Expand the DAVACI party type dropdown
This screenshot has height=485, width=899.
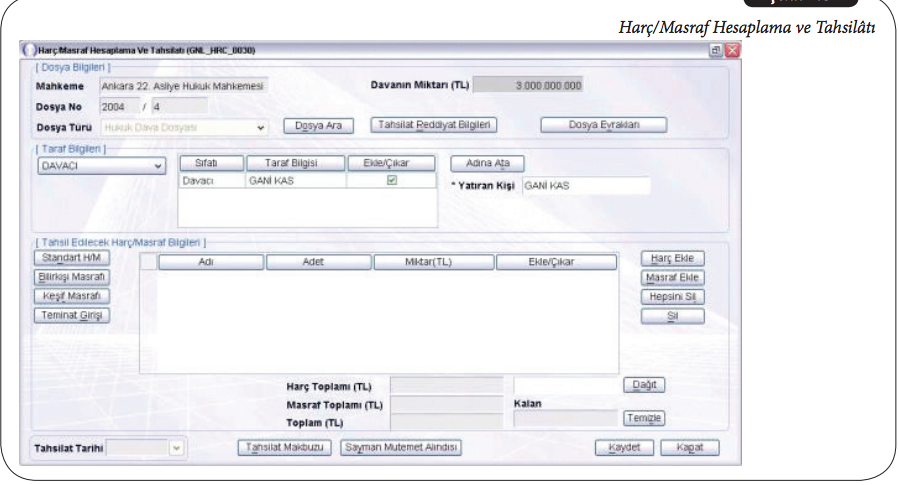tap(159, 166)
